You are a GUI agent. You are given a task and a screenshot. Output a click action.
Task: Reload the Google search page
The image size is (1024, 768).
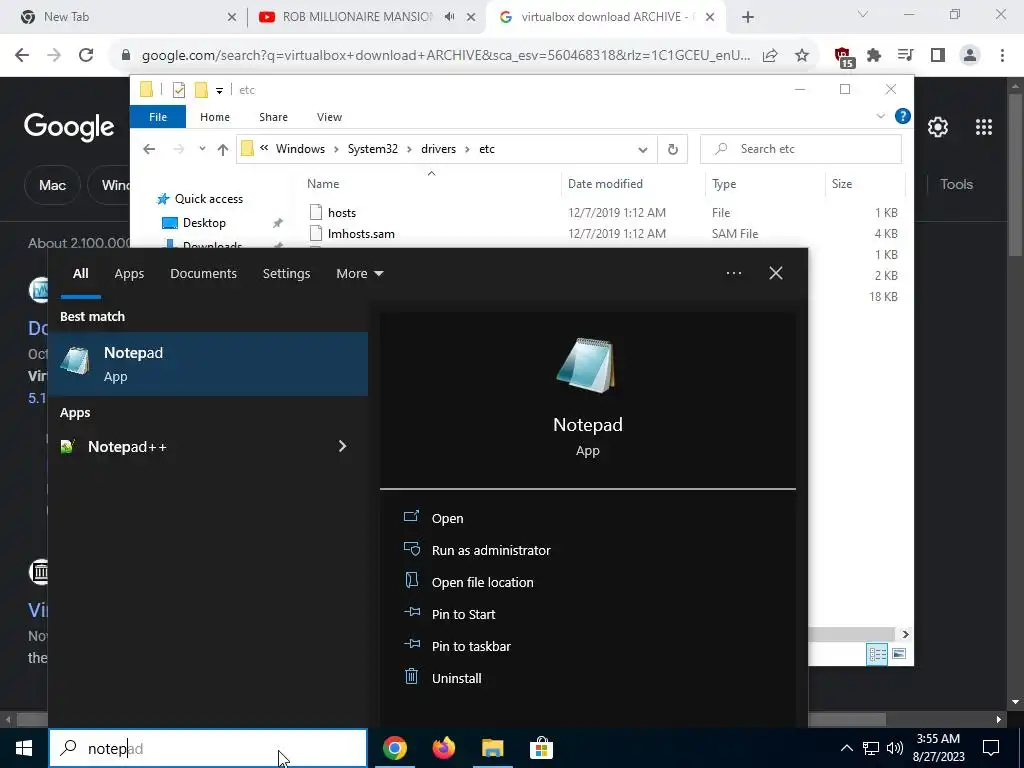[x=86, y=56]
